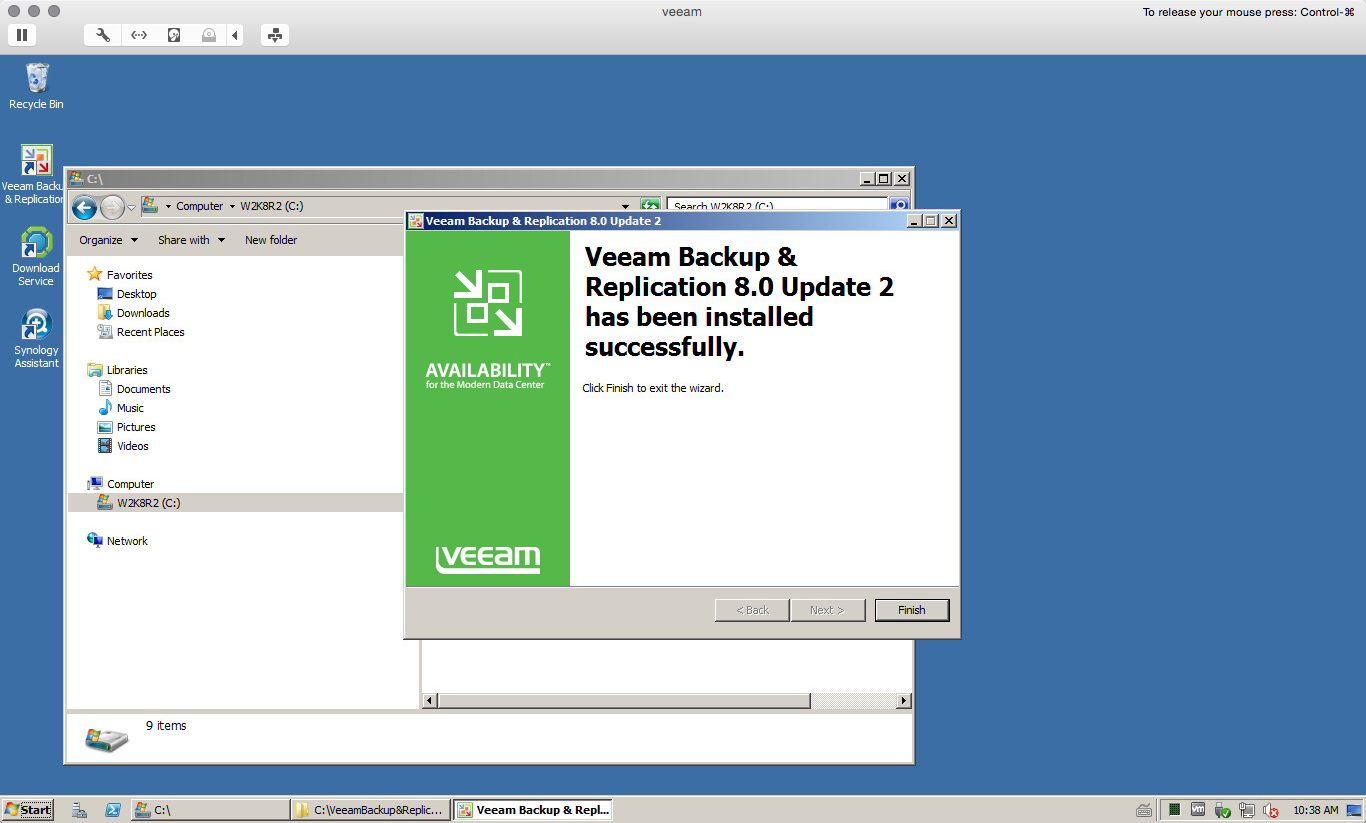Image resolution: width=1366 pixels, height=823 pixels.
Task: Click the Veeam Backup & Repl... taskbar button
Action: click(x=532, y=810)
